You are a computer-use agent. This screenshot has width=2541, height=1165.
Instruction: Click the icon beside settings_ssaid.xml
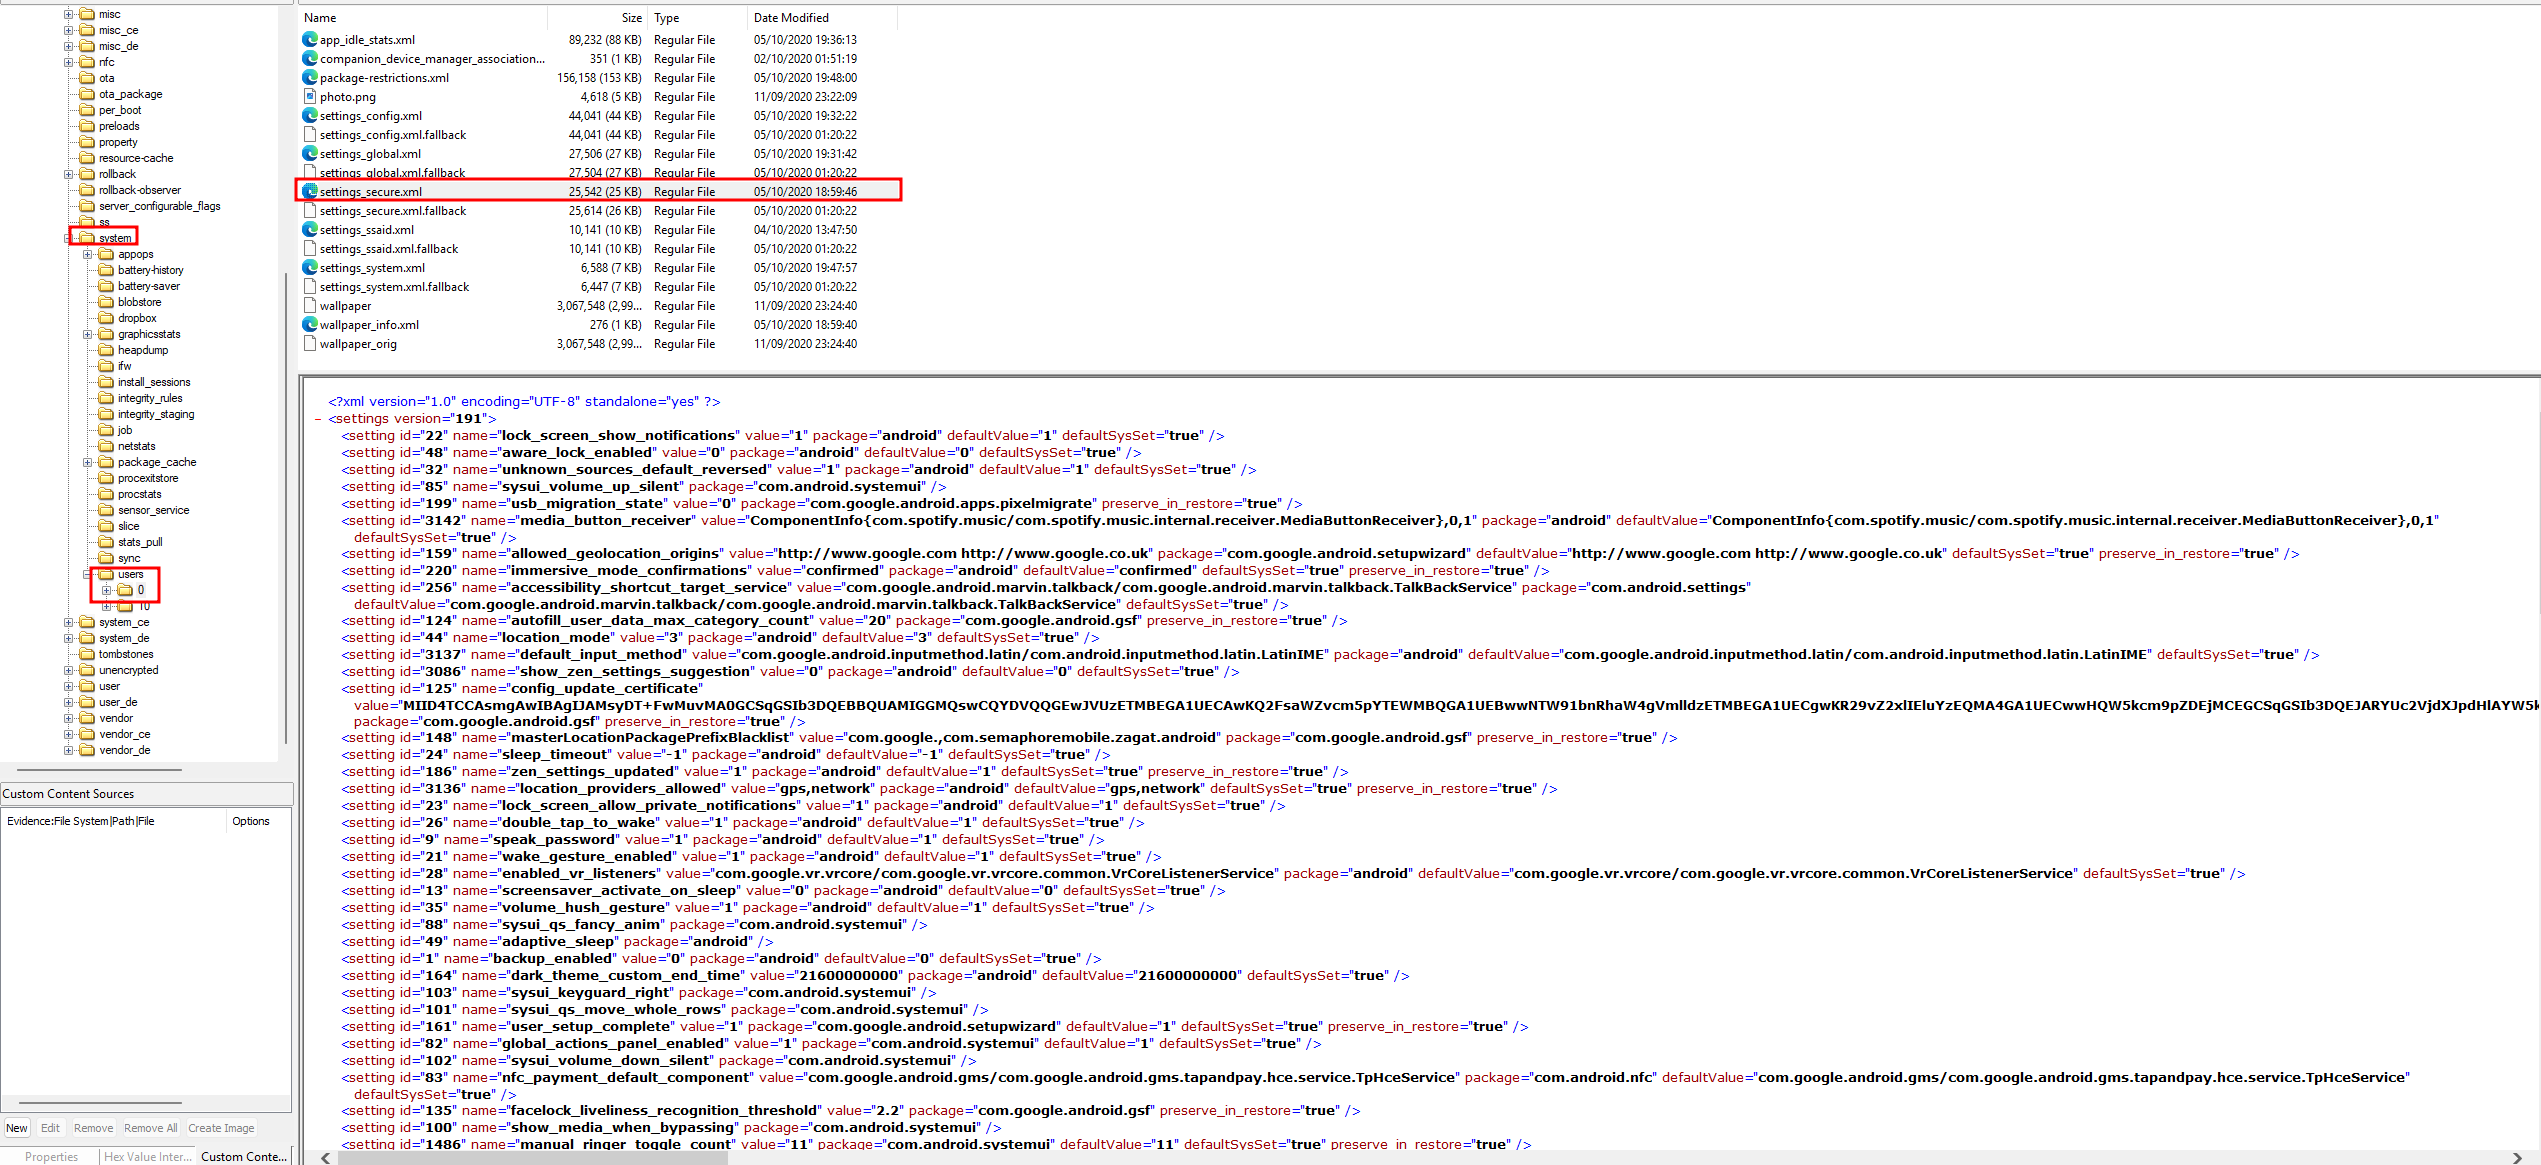pyautogui.click(x=310, y=230)
